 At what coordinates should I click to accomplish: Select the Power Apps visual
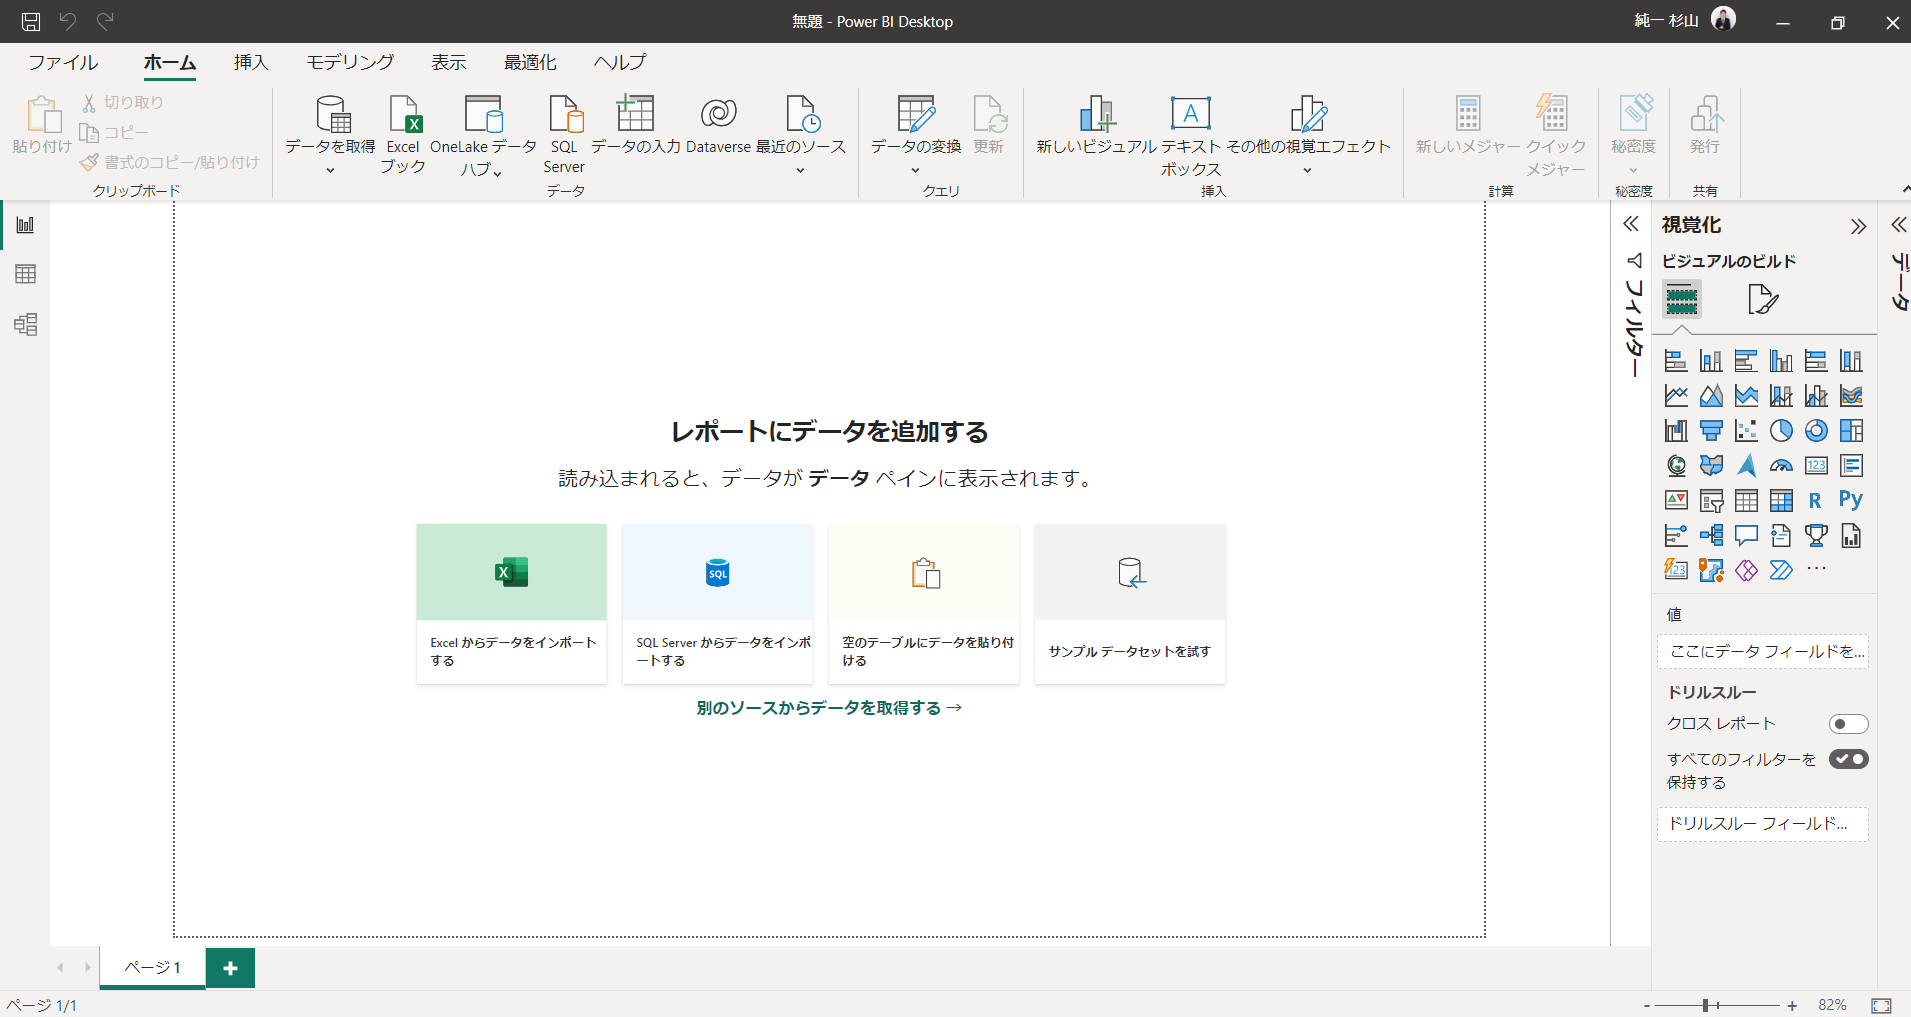click(x=1746, y=571)
